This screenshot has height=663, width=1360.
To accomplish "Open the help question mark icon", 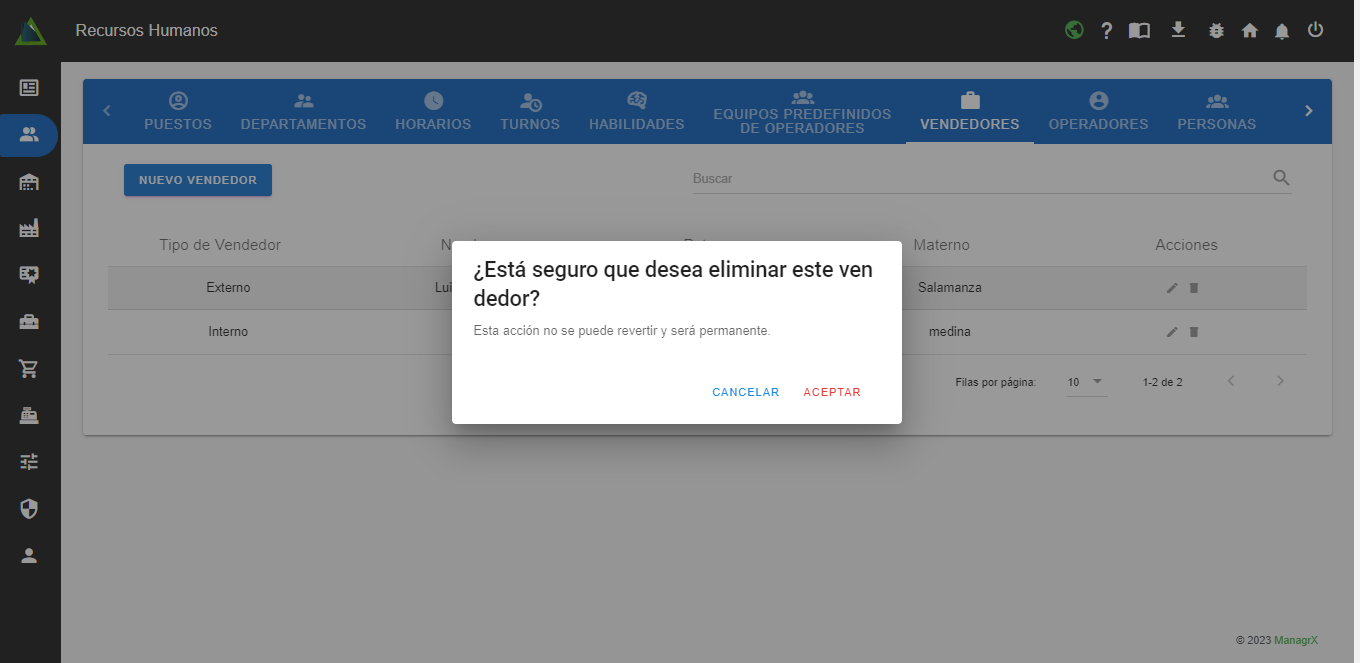I will 1106,31.
